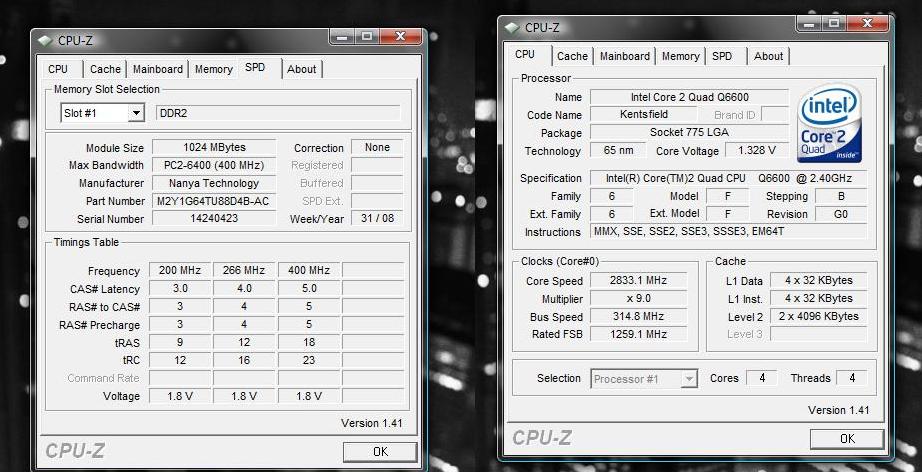Click the Intel Core 2 Quad logo
This screenshot has height=472, width=922.
[x=829, y=123]
